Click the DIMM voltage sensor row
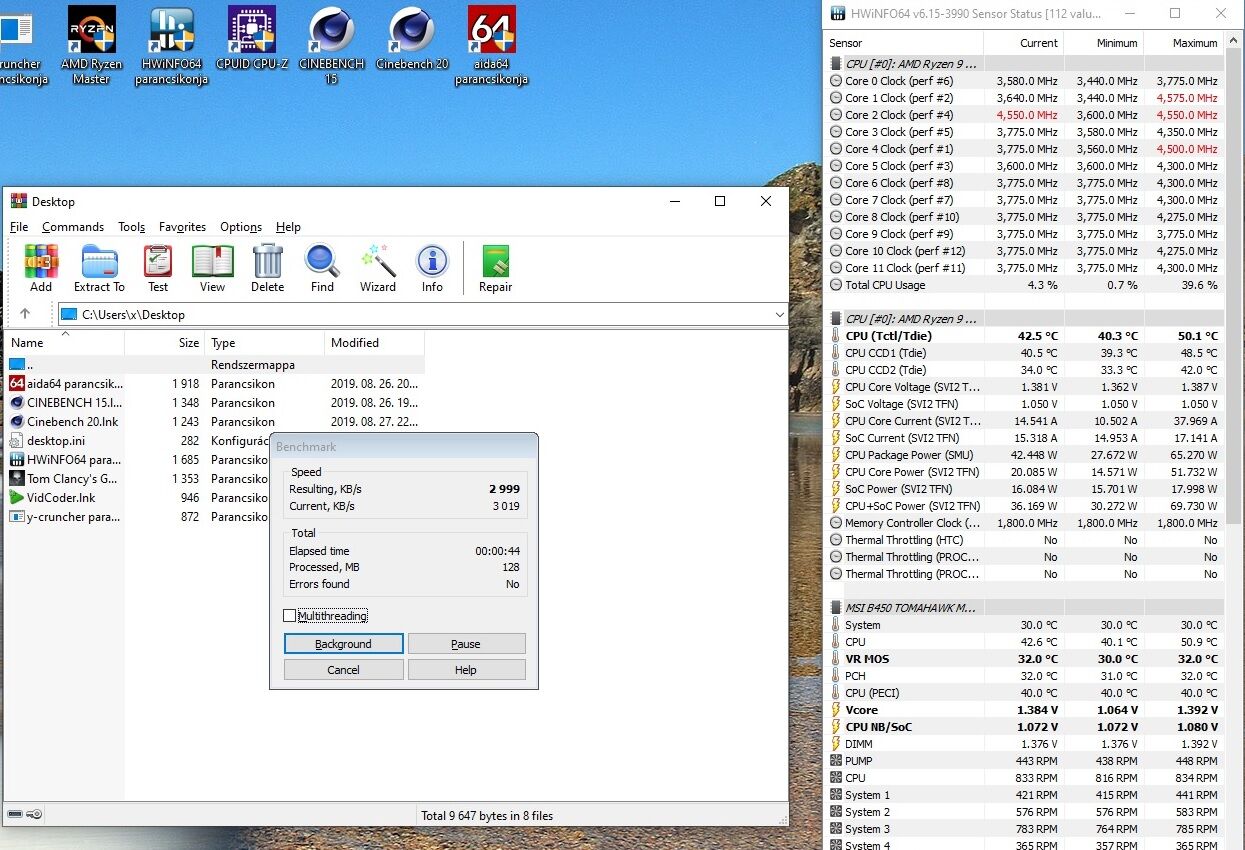The image size is (1245, 850). click(x=1025, y=744)
